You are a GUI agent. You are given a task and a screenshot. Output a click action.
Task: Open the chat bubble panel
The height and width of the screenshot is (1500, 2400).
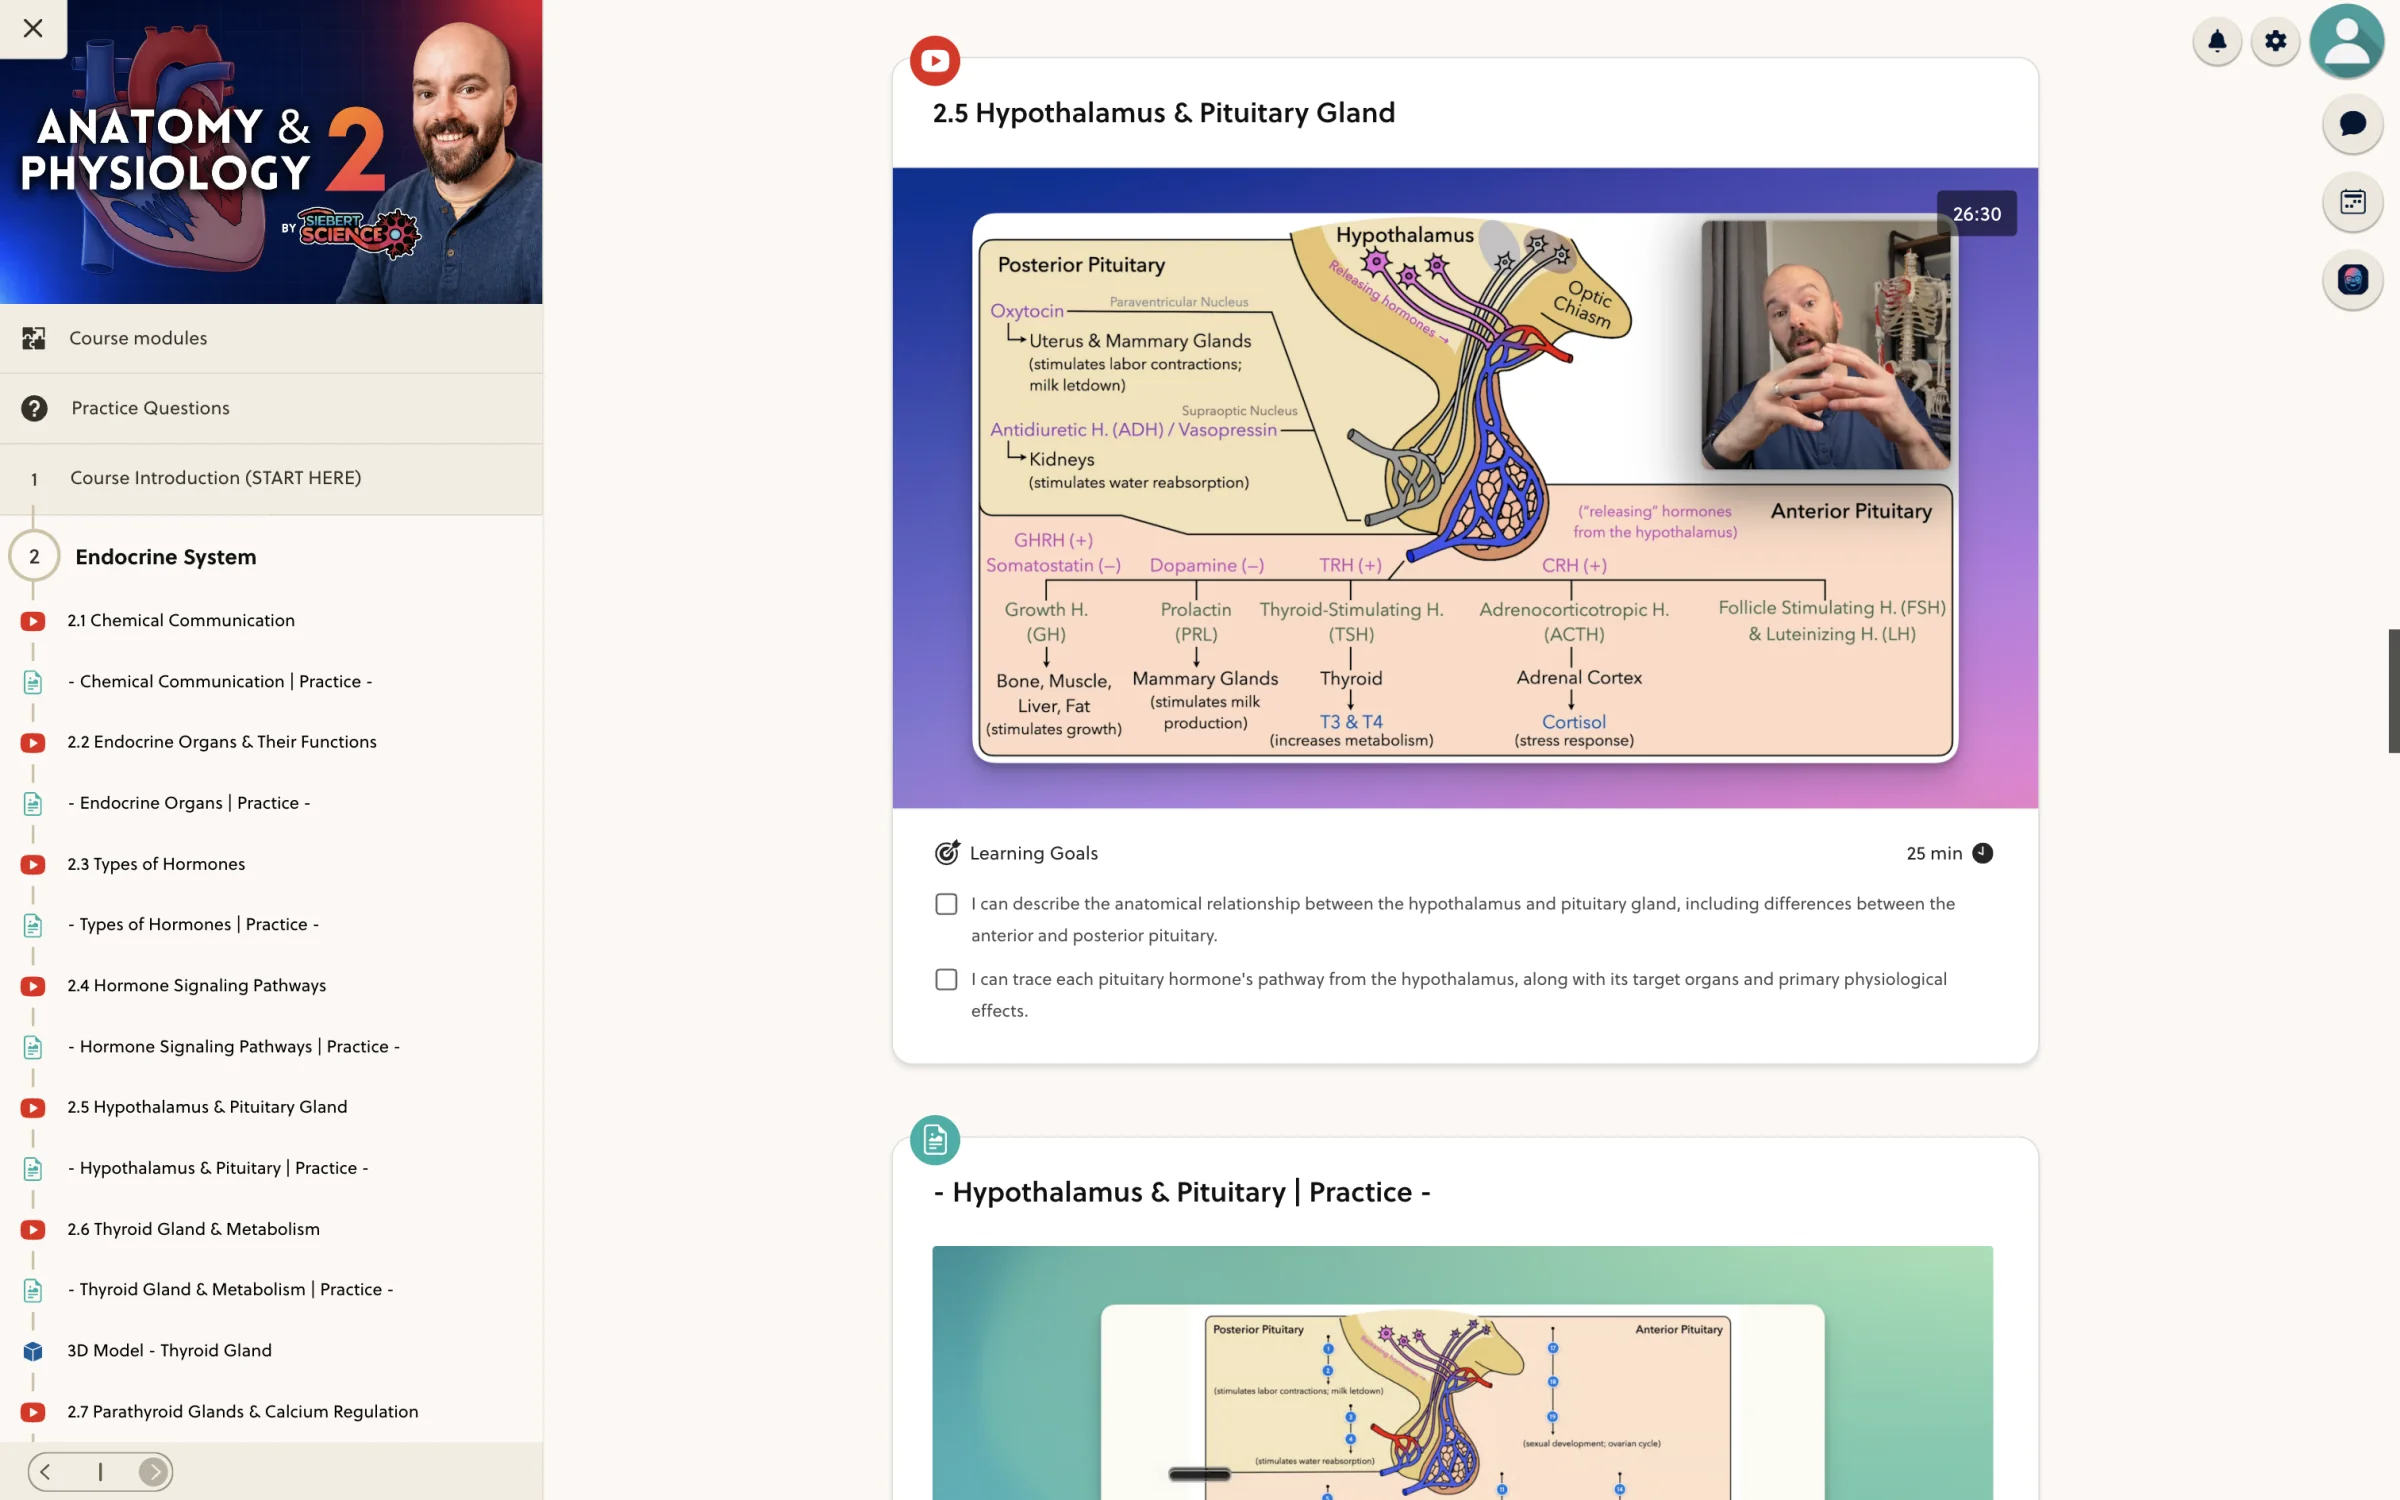tap(2353, 124)
